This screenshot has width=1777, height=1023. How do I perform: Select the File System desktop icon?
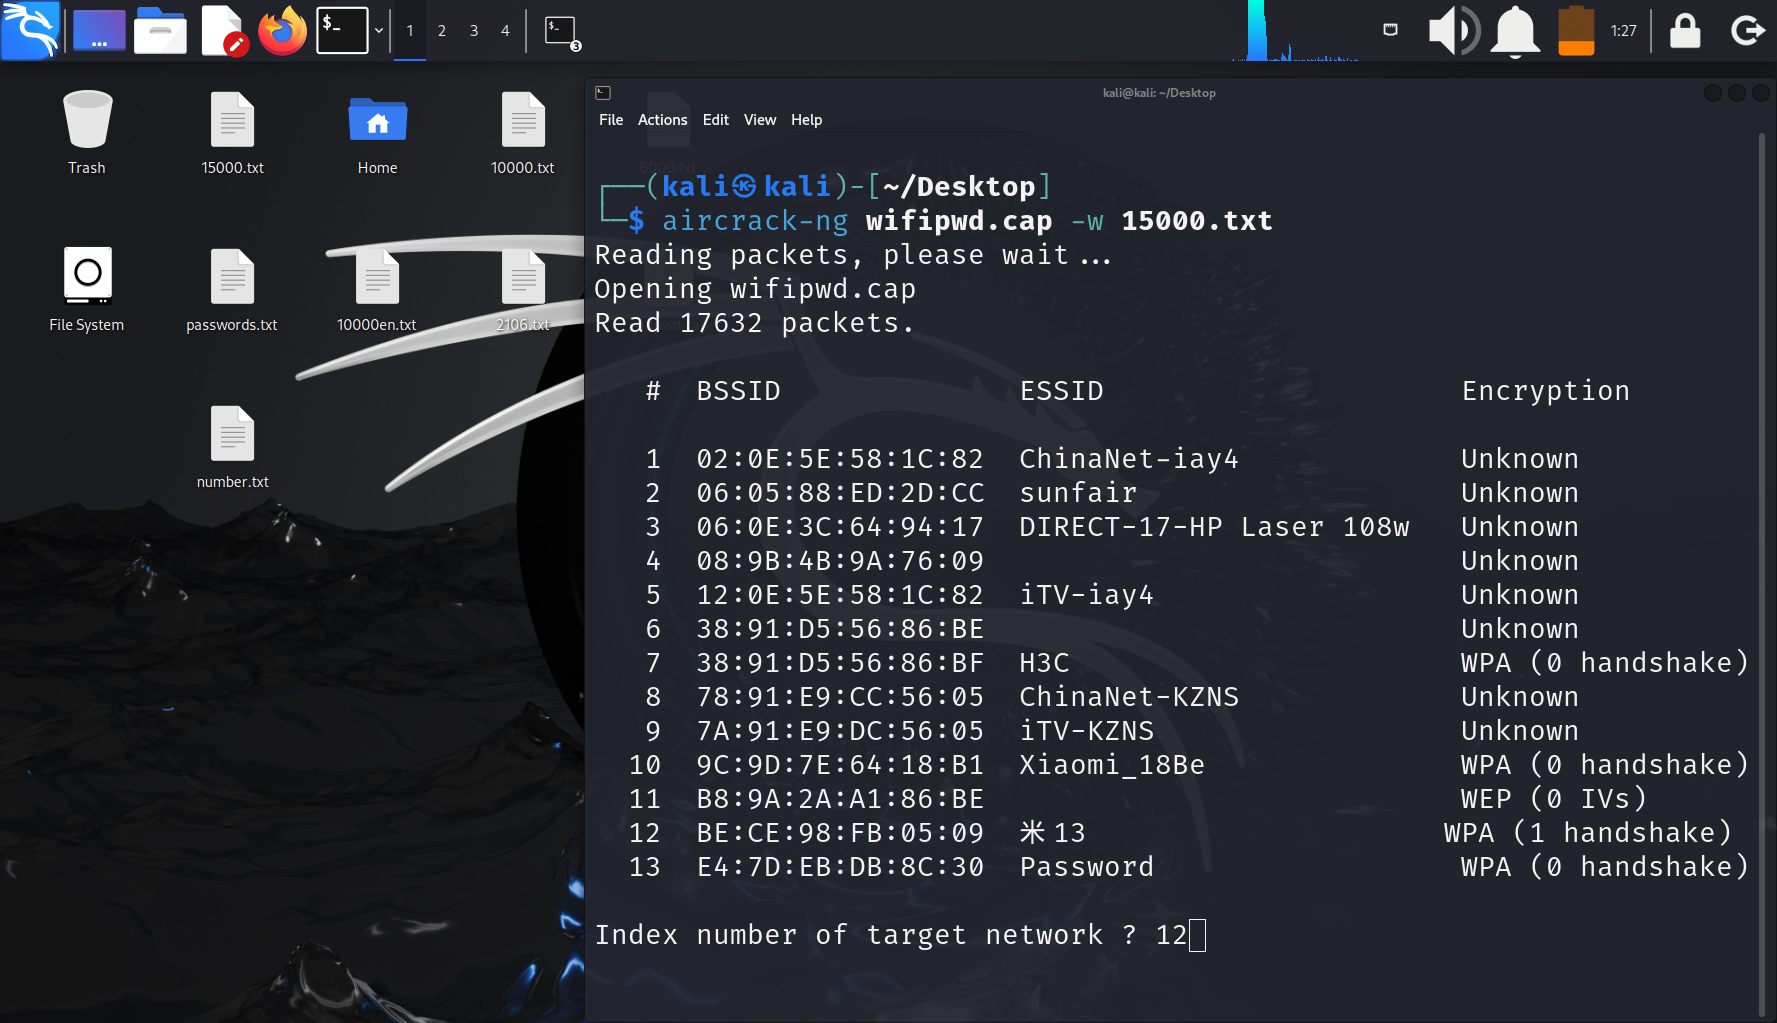[87, 289]
